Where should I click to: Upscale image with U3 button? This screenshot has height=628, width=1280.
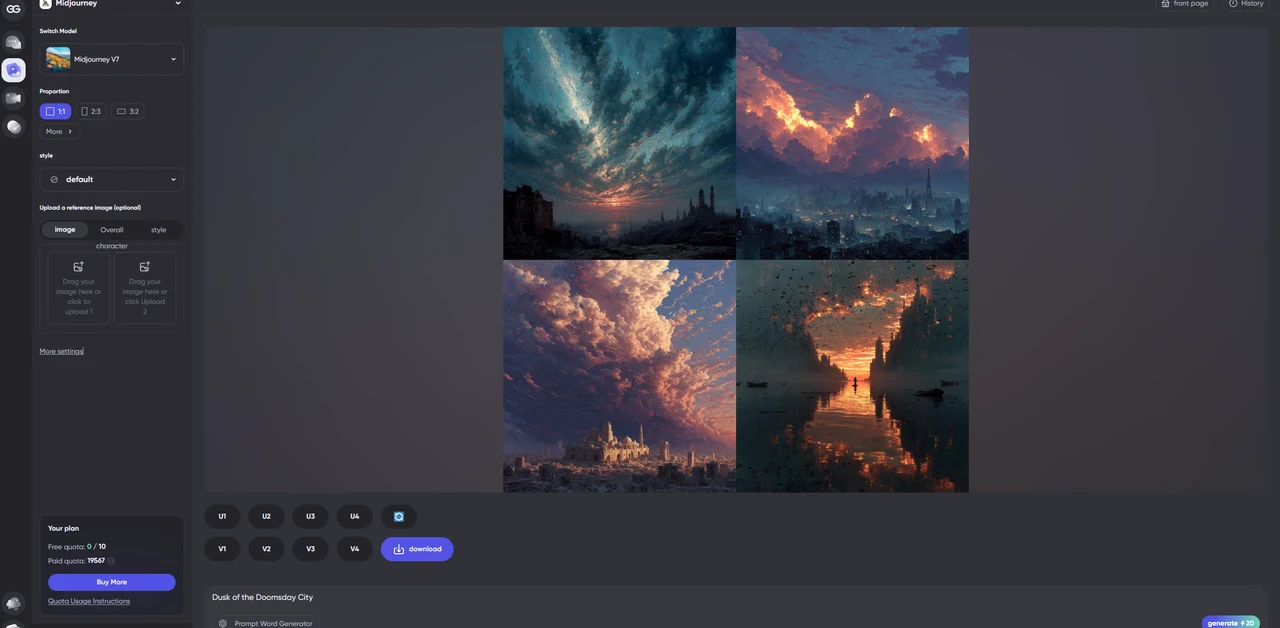point(310,516)
